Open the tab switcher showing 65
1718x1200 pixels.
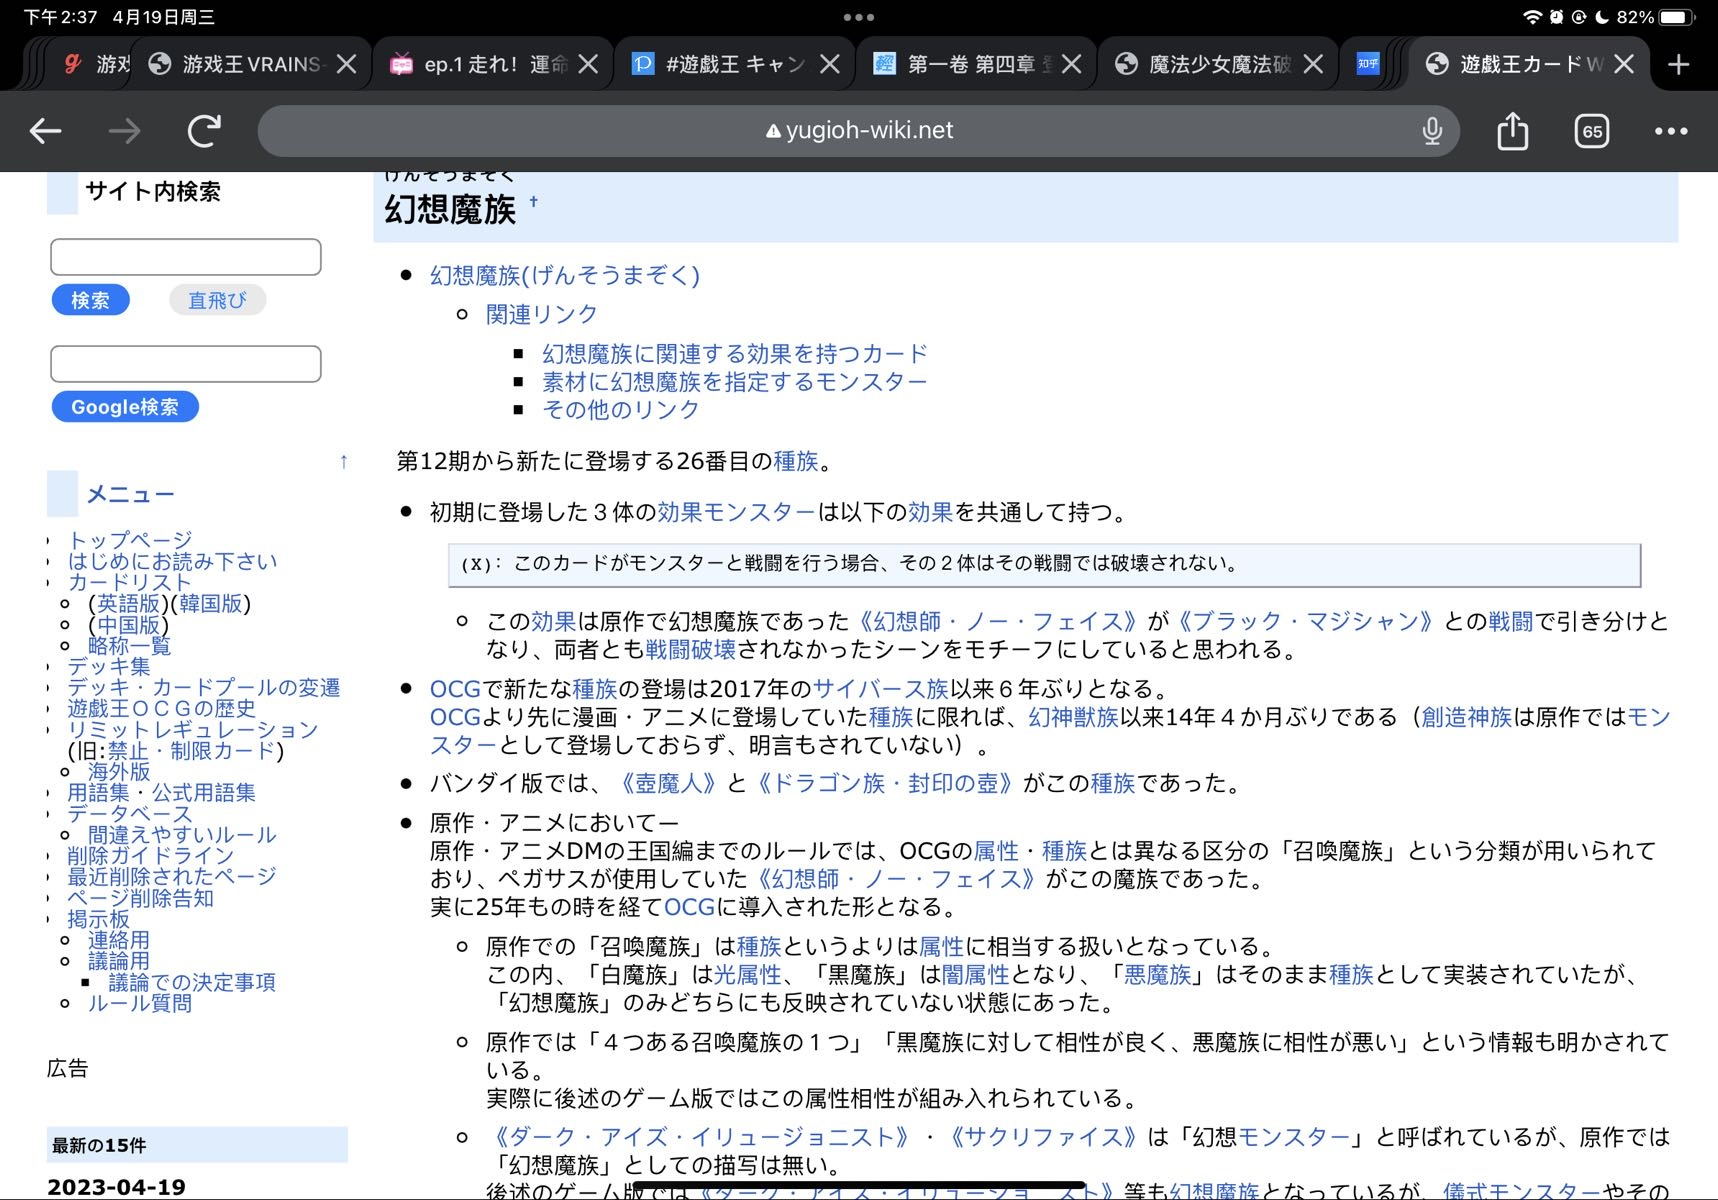(x=1591, y=131)
